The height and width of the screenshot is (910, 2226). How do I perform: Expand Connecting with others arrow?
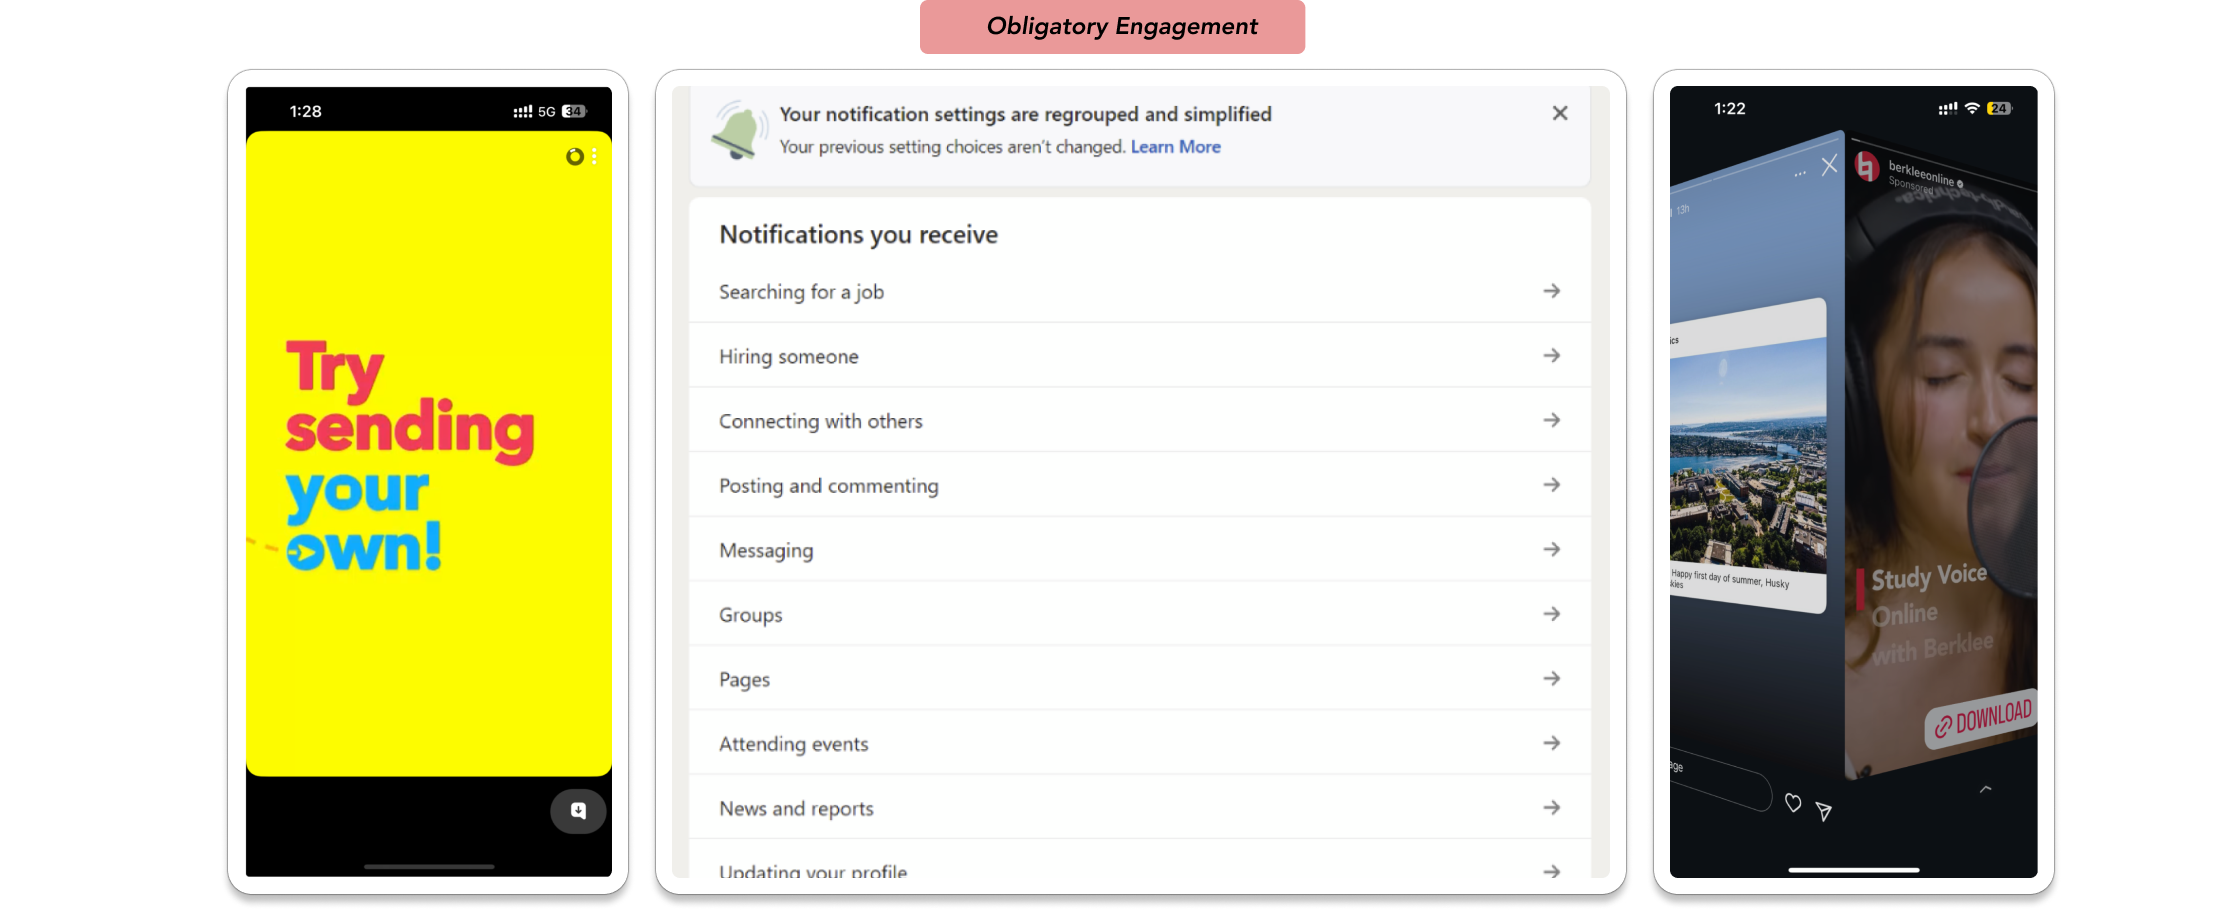(1551, 420)
